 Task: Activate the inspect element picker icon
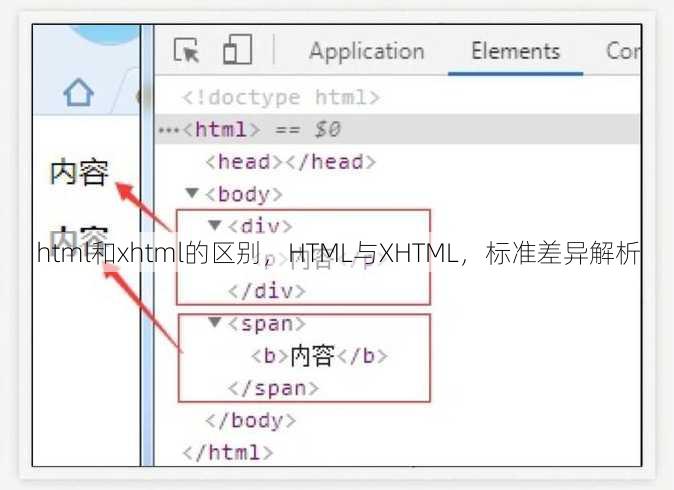click(186, 50)
